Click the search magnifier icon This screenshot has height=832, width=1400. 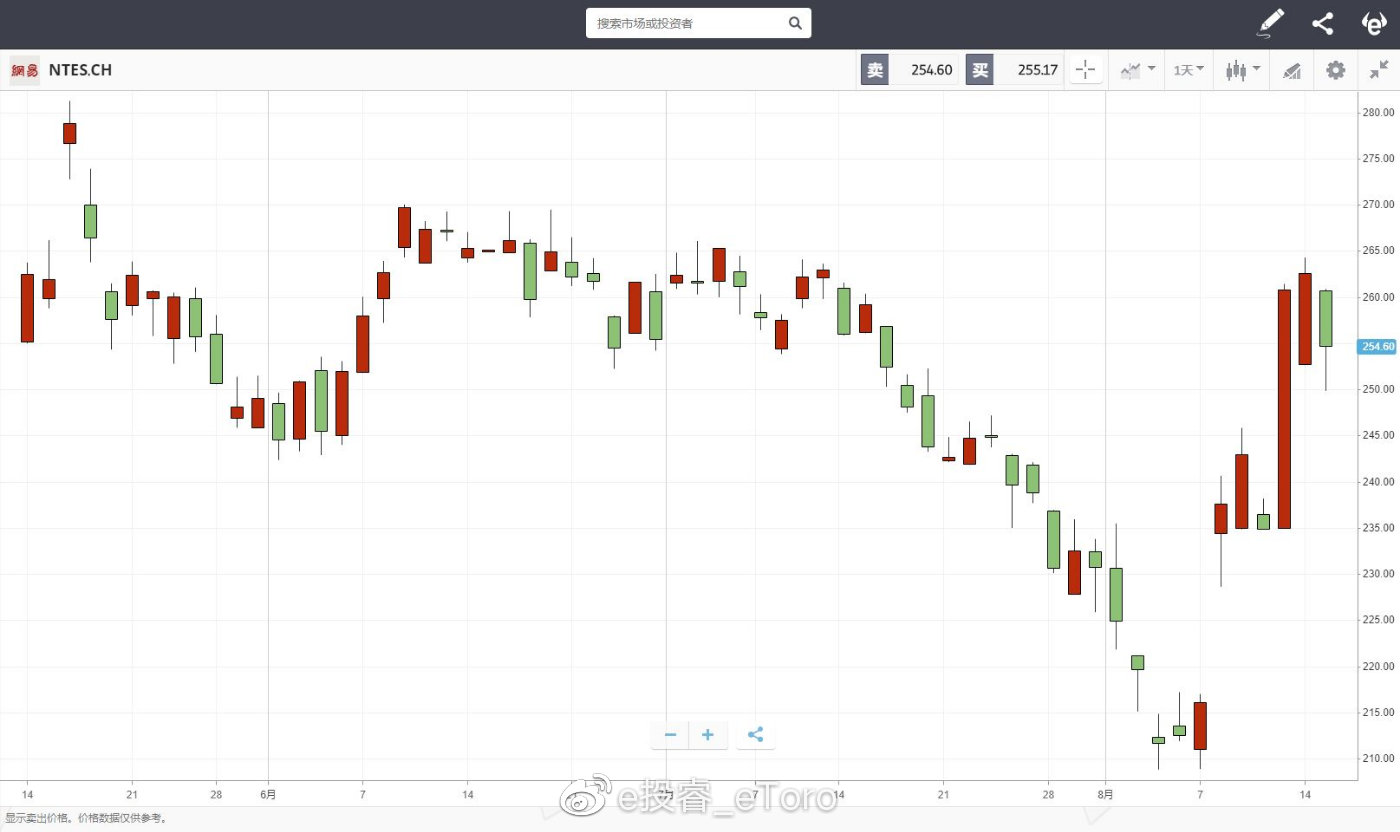795,23
